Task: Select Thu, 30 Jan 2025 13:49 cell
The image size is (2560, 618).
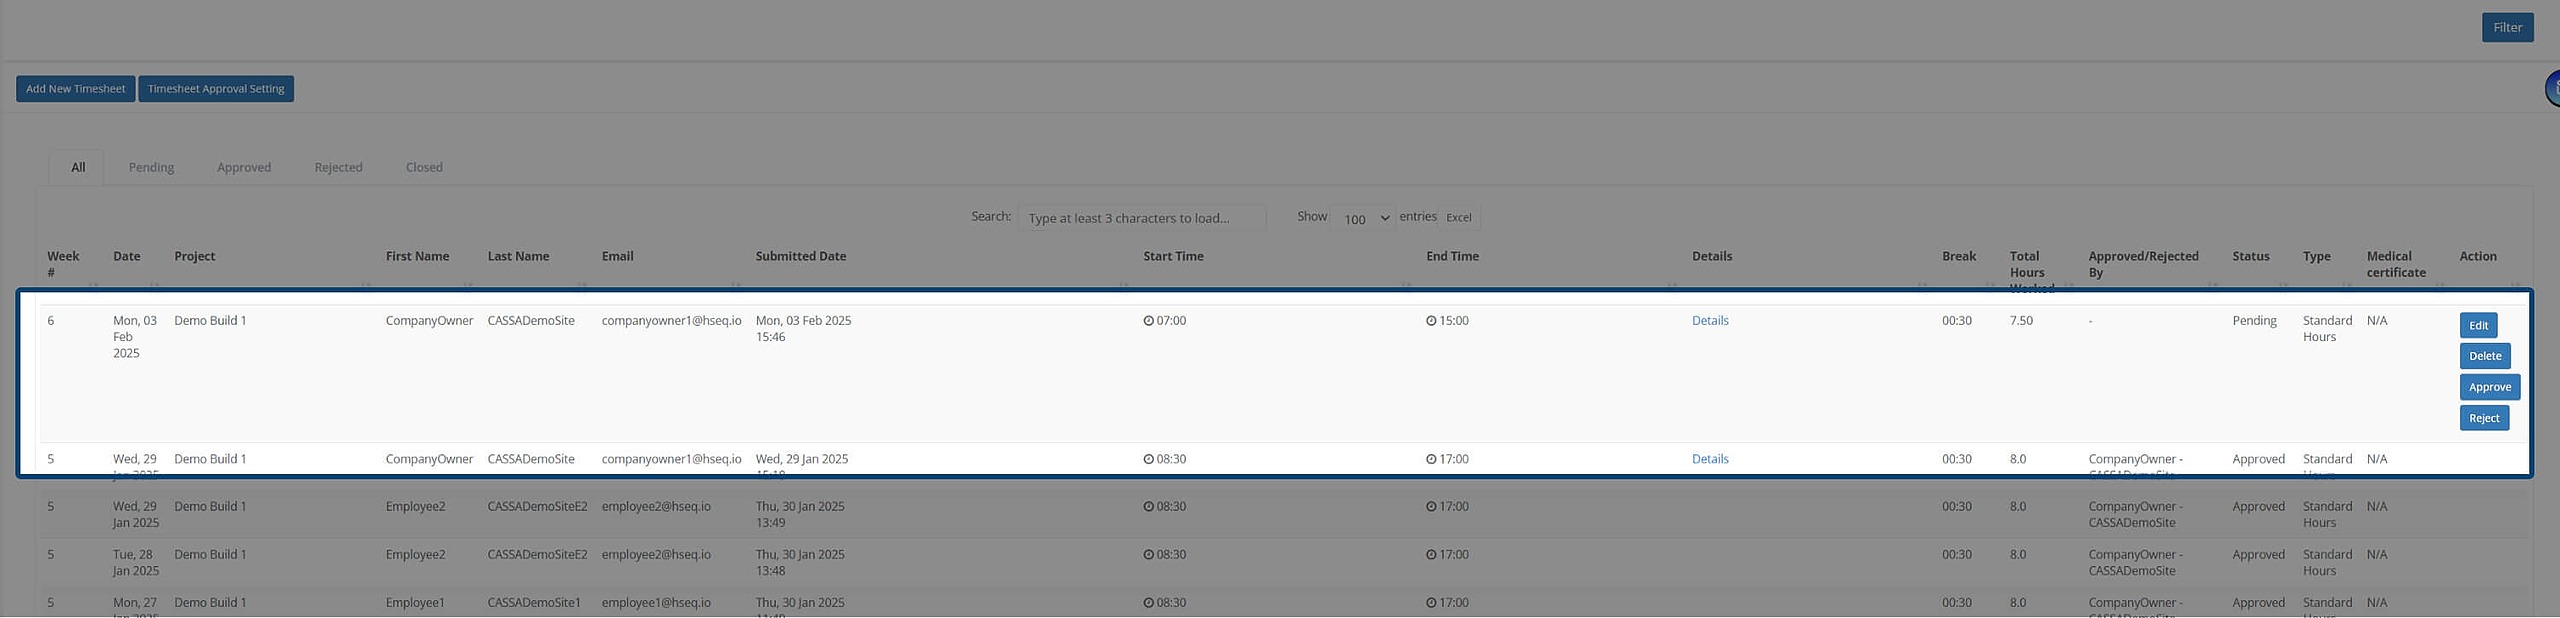Action: [800, 515]
